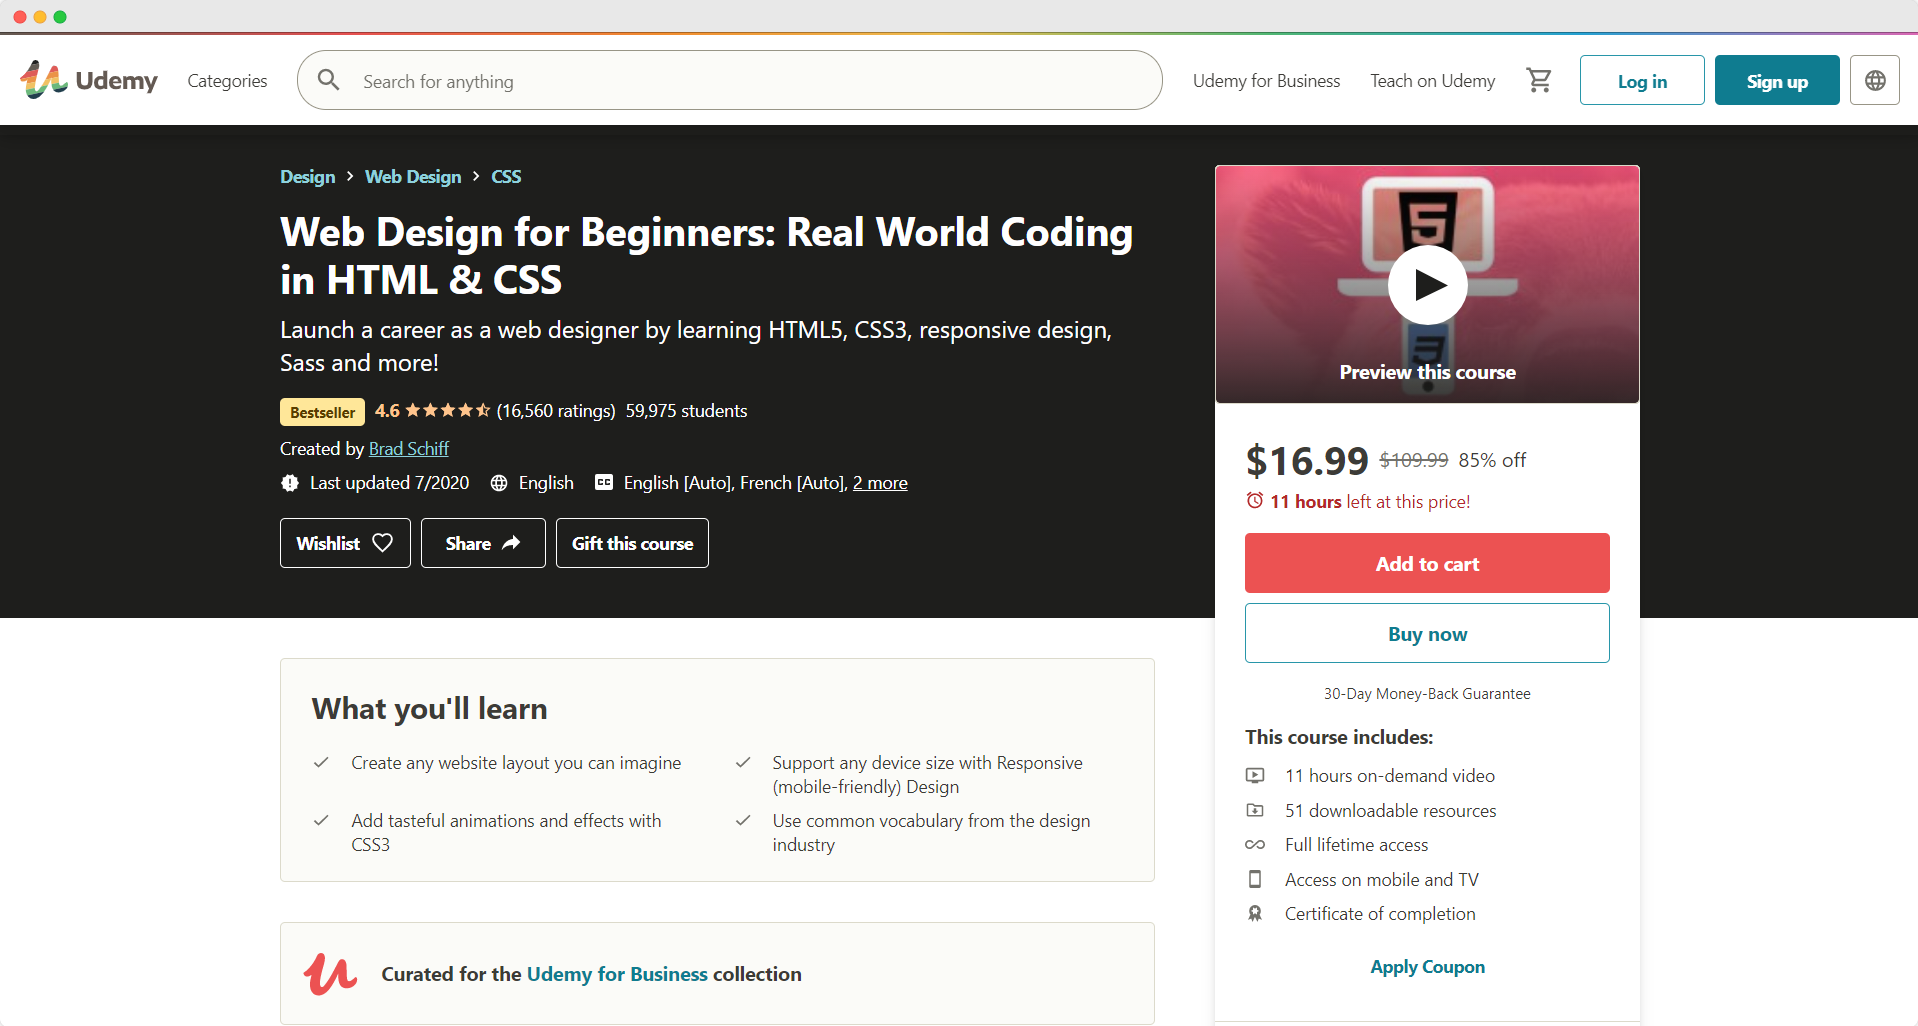Image resolution: width=1918 pixels, height=1026 pixels.
Task: Click checkmark beside Support any device size
Action: (x=743, y=762)
